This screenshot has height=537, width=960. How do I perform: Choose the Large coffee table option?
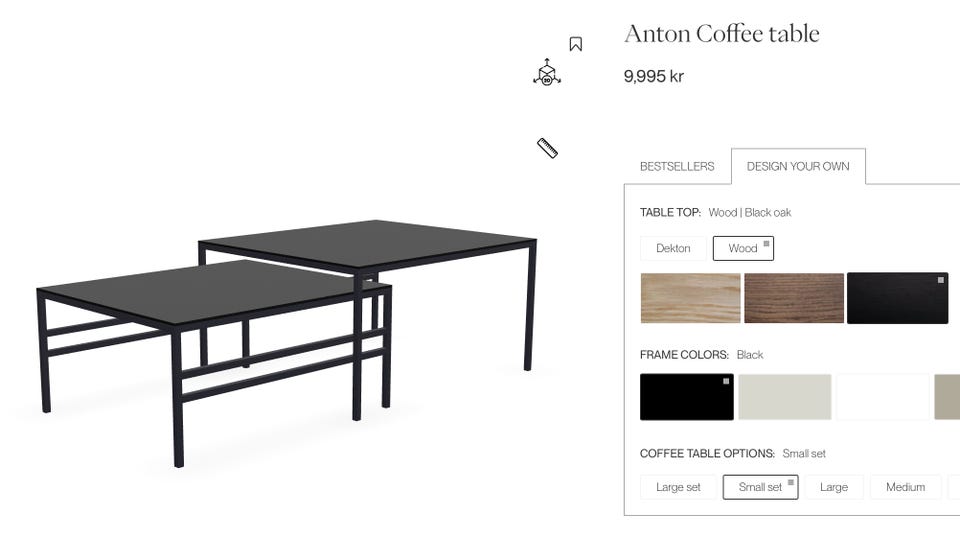[x=834, y=487]
